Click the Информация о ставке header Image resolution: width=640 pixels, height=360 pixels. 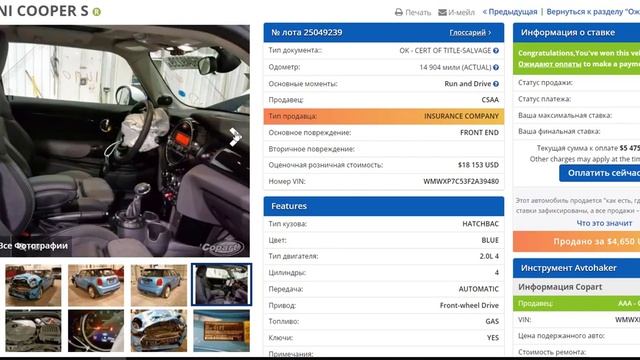click(x=576, y=32)
